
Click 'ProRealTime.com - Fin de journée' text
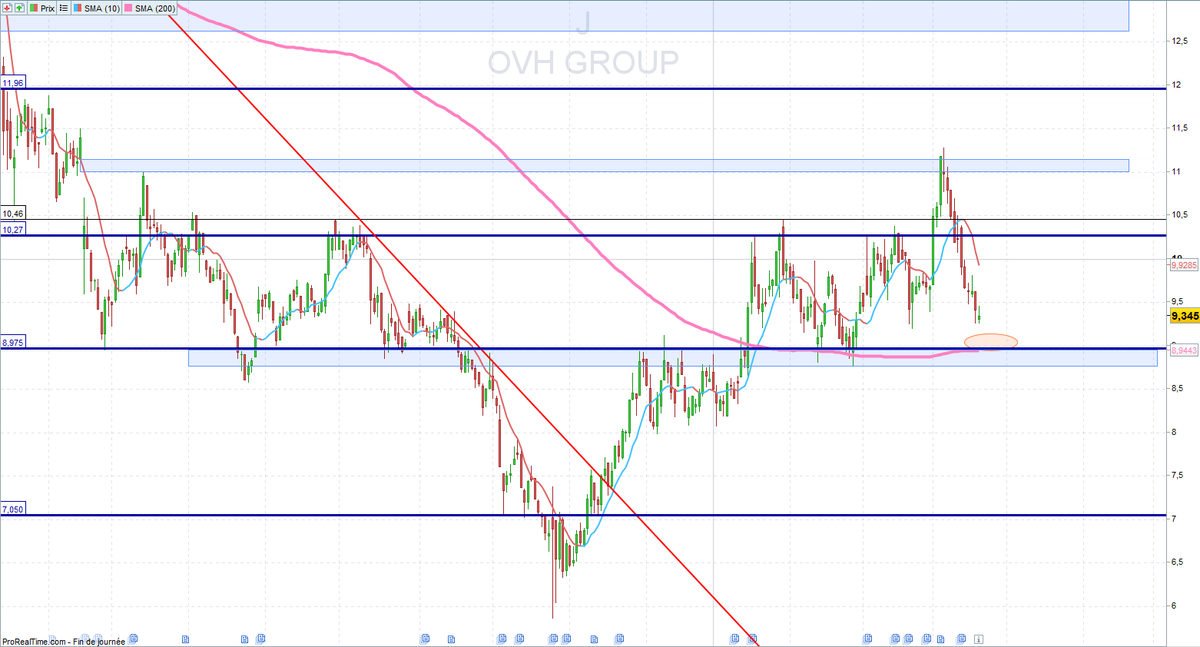(63, 642)
